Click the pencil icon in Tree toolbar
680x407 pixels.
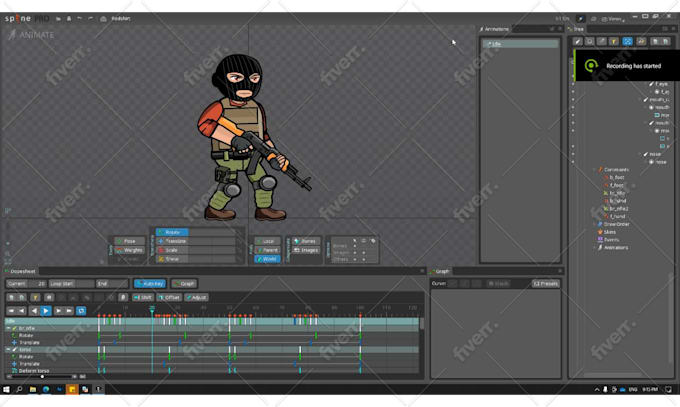[x=577, y=41]
